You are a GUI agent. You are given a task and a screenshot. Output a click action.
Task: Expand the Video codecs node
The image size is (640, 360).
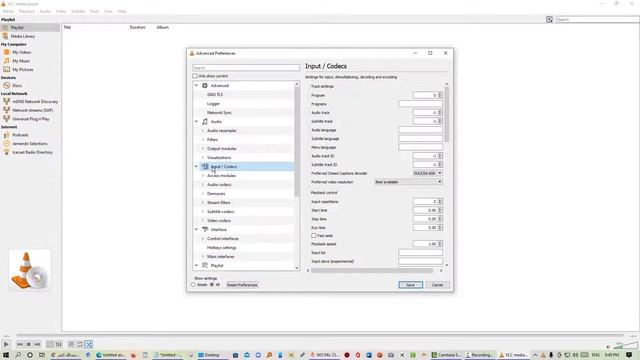tap(203, 220)
